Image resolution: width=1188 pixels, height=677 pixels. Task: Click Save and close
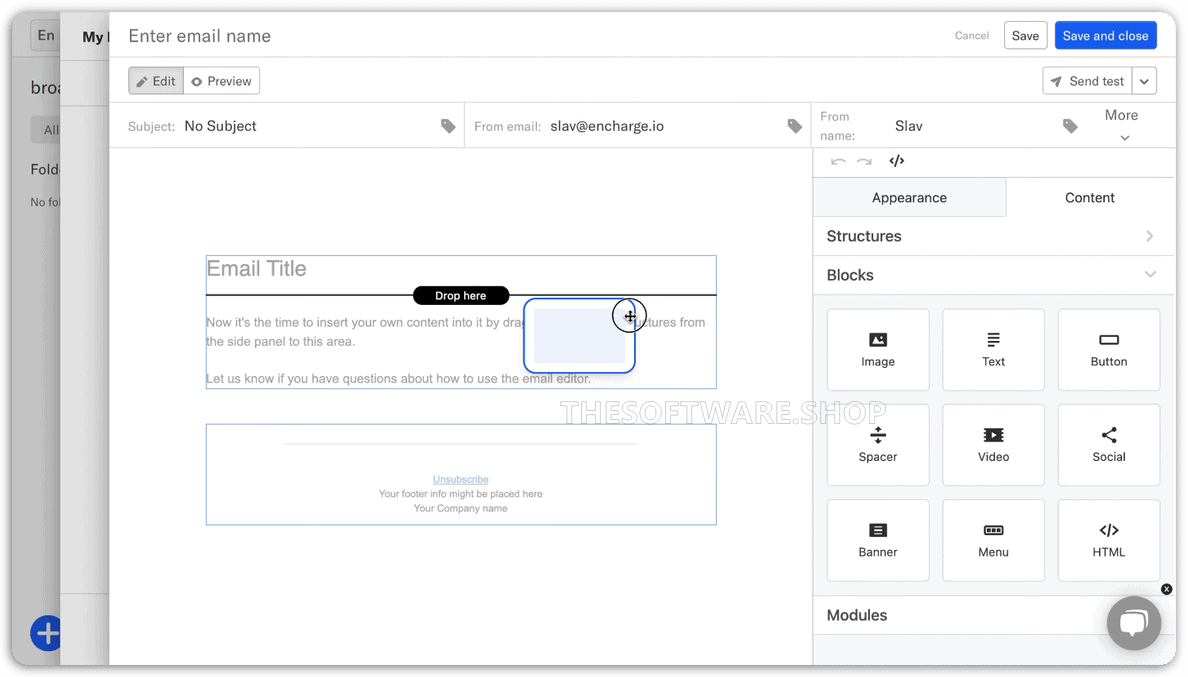(x=1105, y=36)
